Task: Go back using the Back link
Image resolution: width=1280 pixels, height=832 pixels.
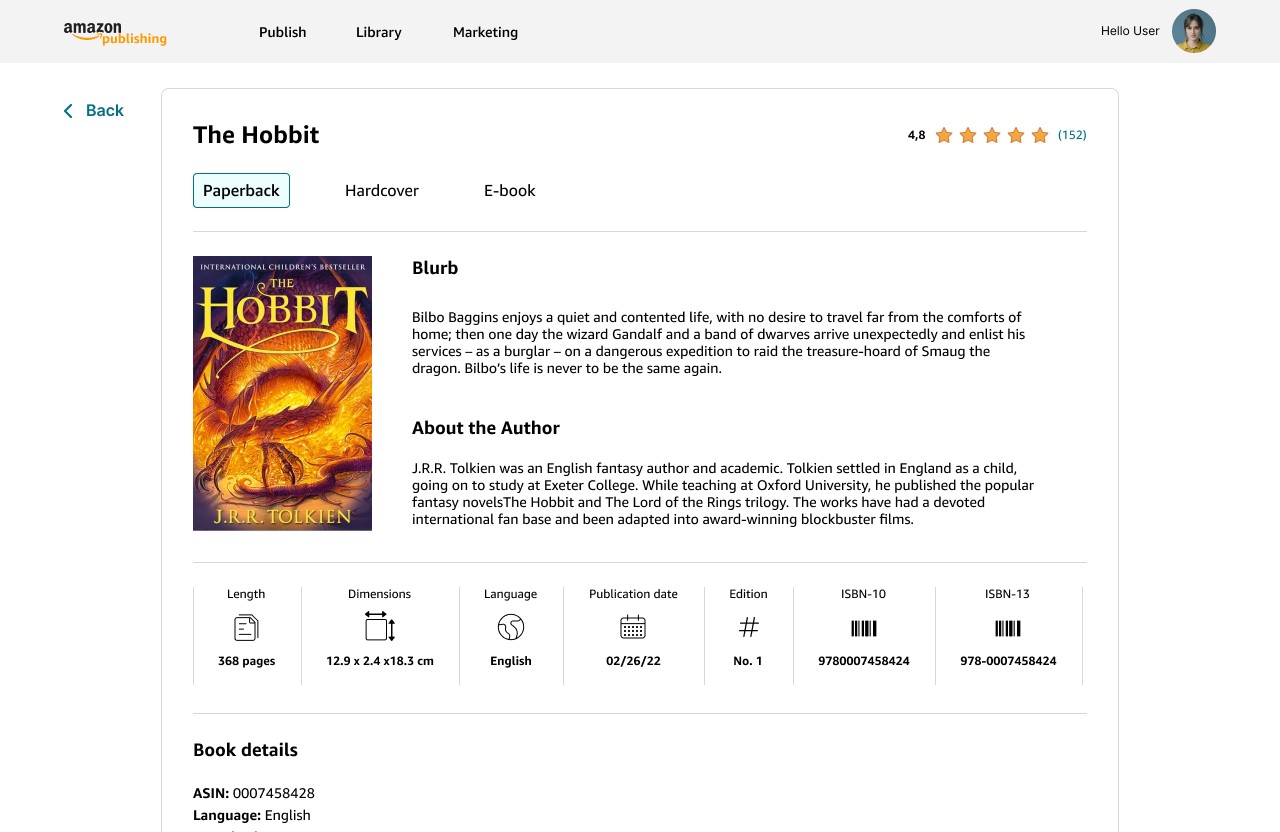Action: point(93,111)
